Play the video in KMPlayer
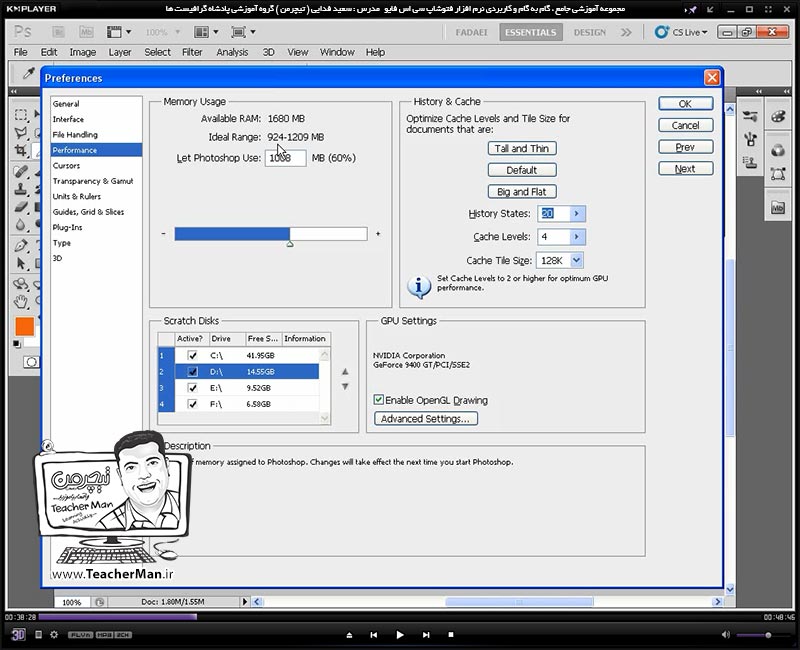Viewport: 800px width, 650px height. click(x=399, y=635)
